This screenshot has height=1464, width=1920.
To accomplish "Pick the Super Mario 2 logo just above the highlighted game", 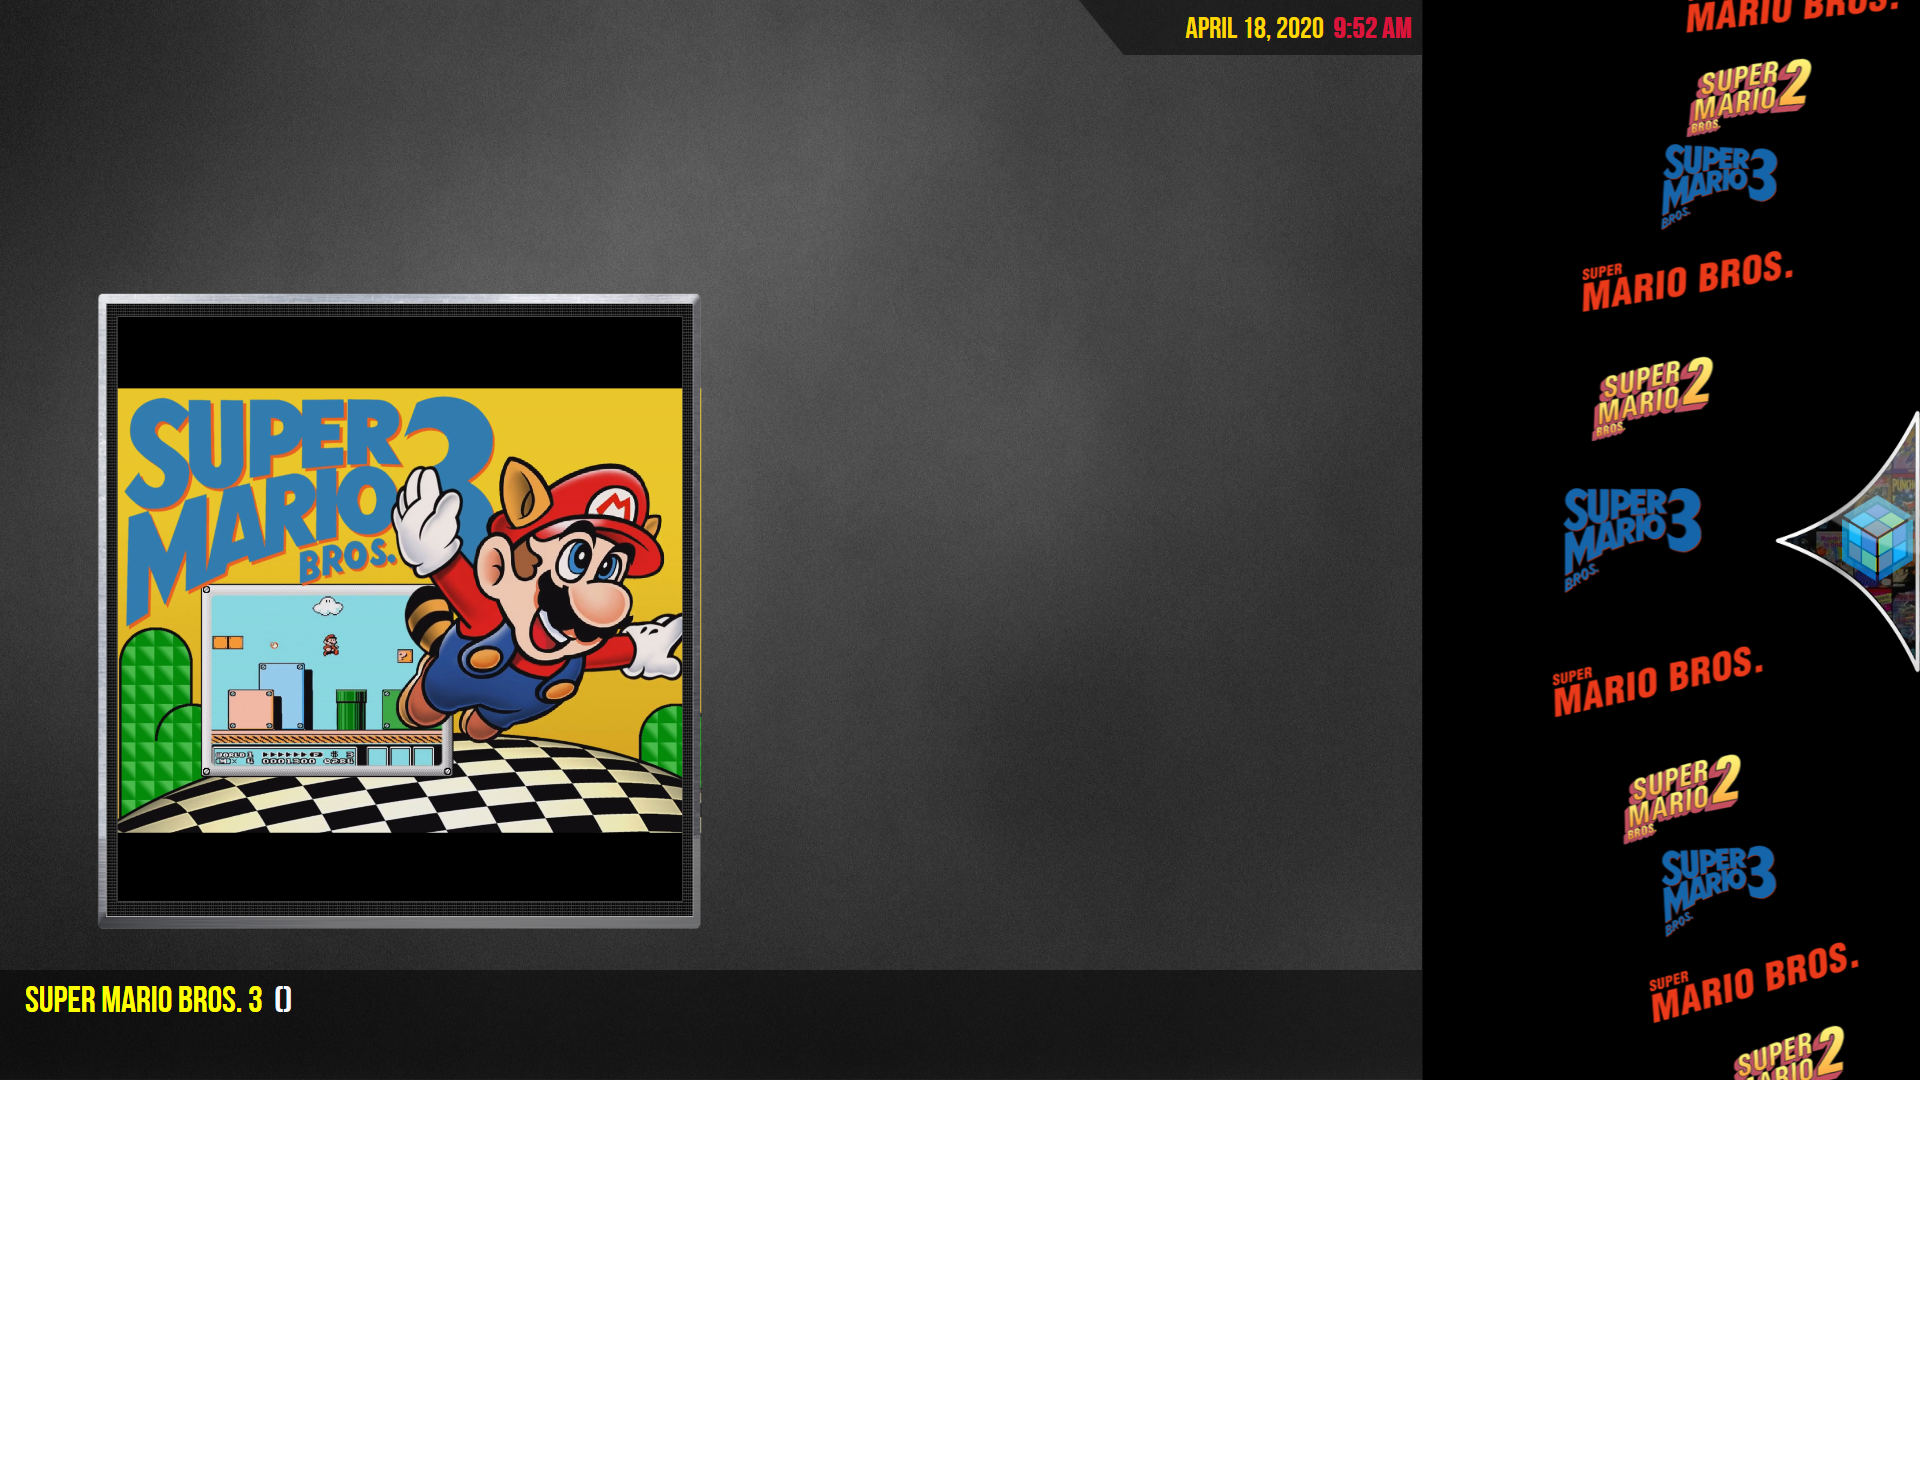I will pyautogui.click(x=1652, y=398).
